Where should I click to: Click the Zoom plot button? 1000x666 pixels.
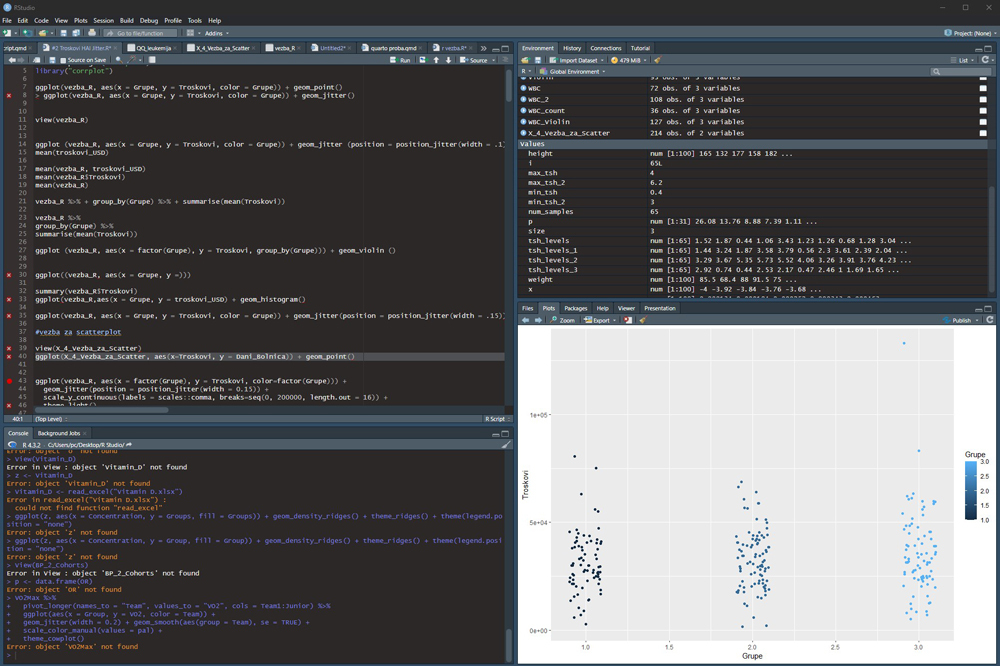tap(564, 320)
